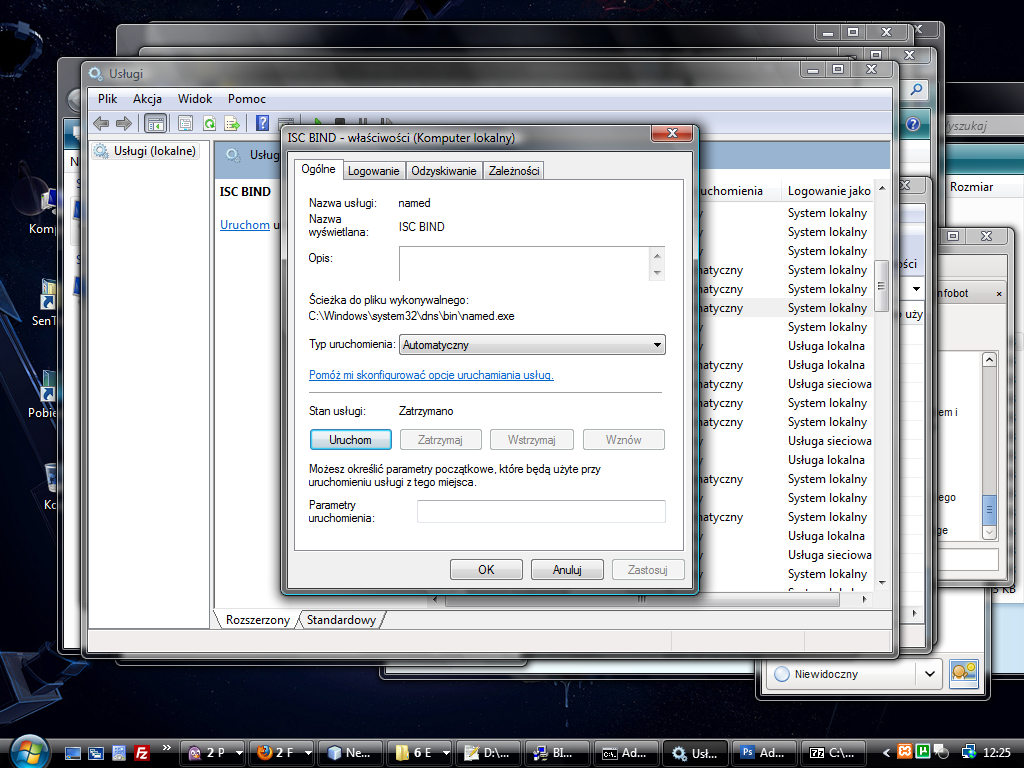Open the FileZilla quick launch icon
The width and height of the screenshot is (1024, 768).
pos(142,753)
